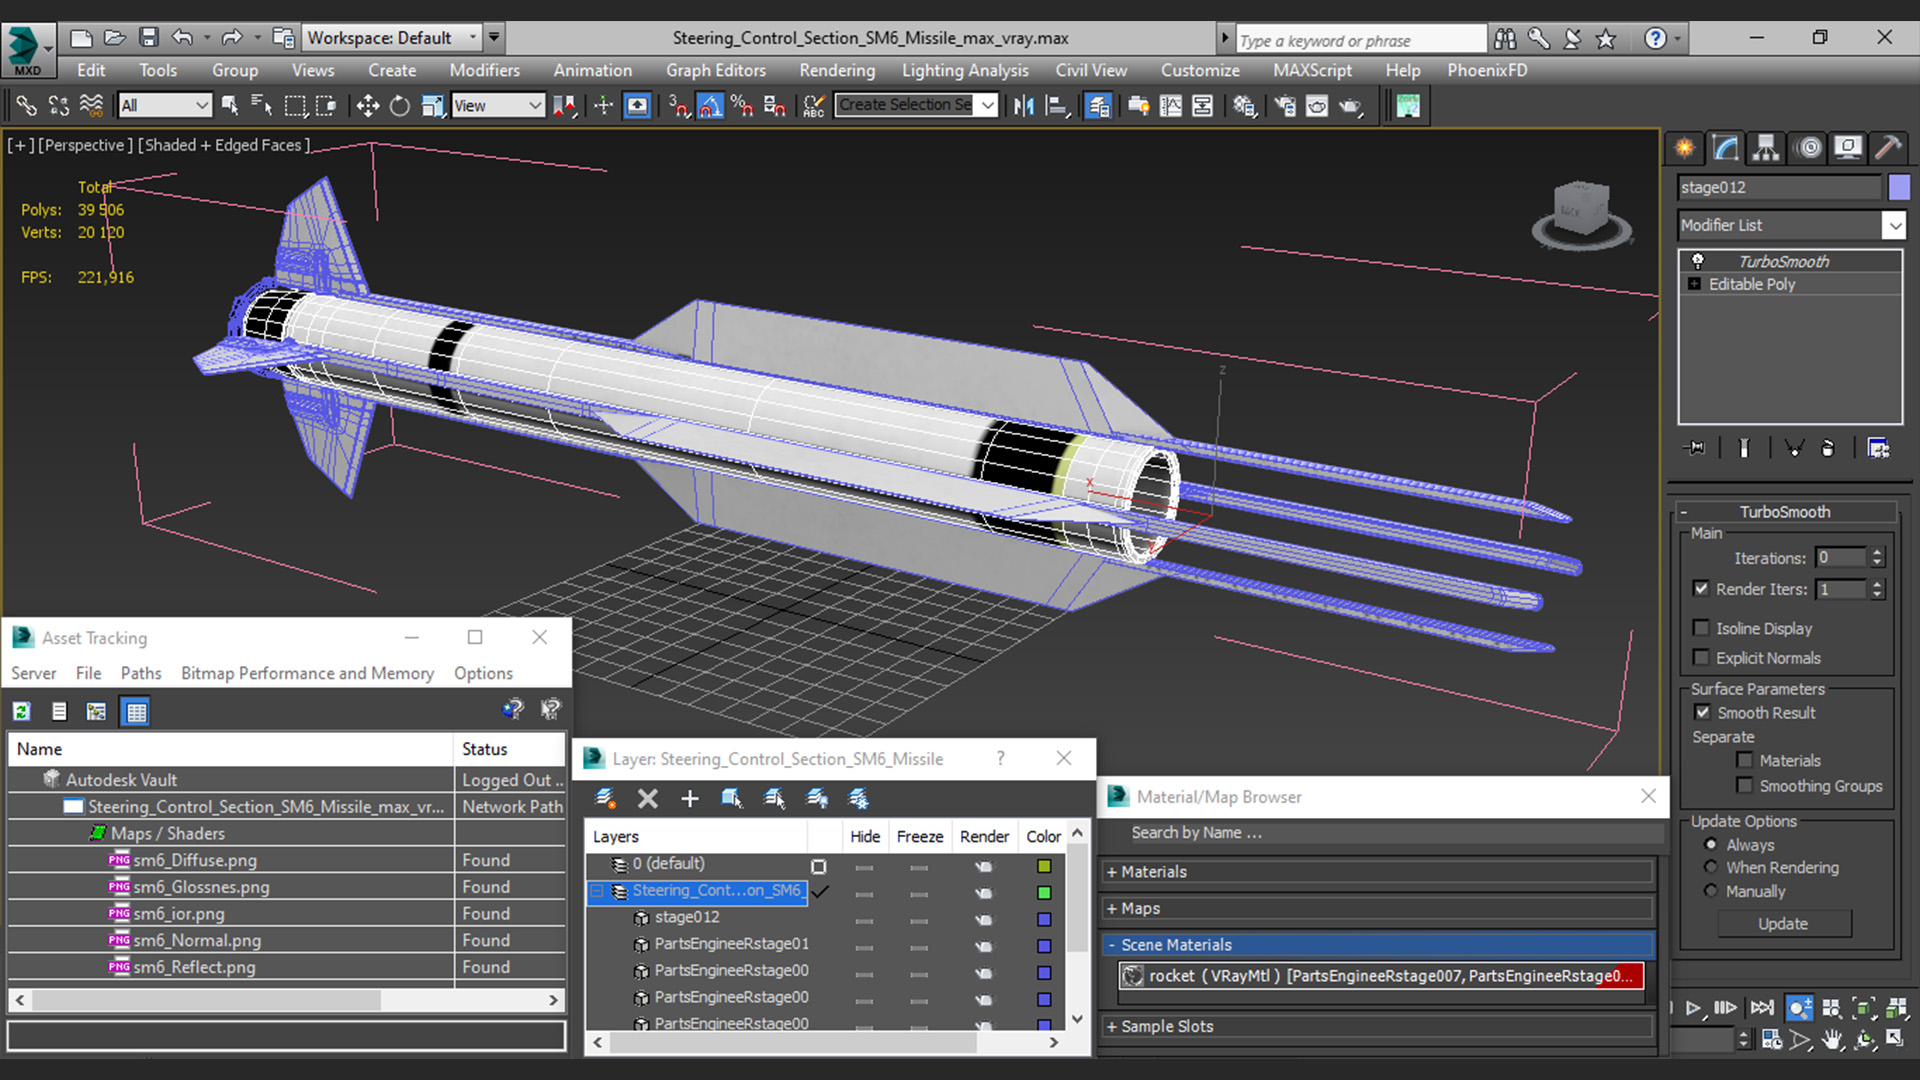Enable Isoline Display in TurboSmooth
The image size is (1920, 1080).
point(1701,628)
